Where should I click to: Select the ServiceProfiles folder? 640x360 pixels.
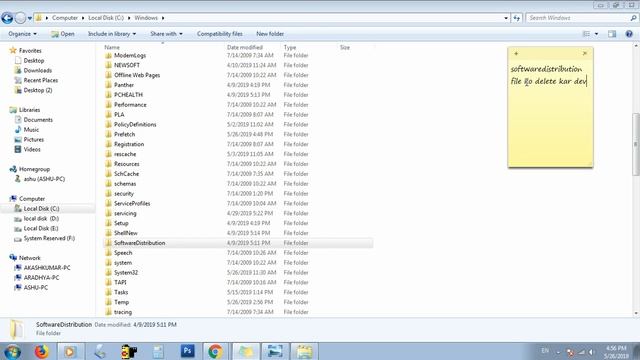click(132, 203)
